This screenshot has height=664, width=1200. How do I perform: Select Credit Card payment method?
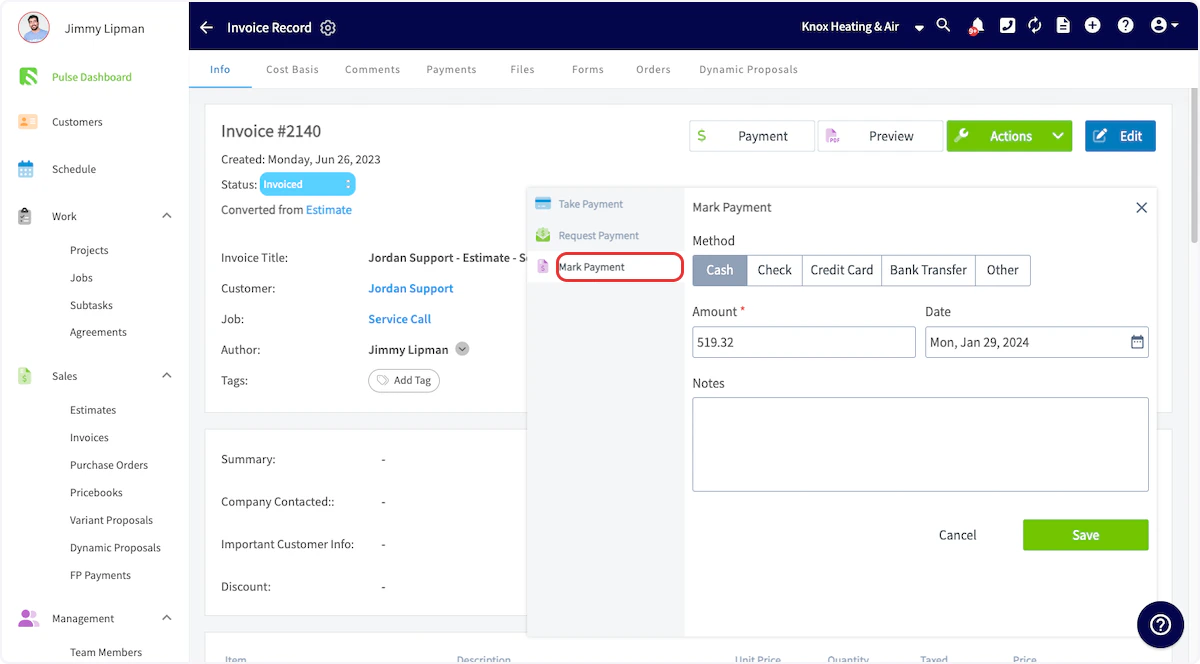842,270
